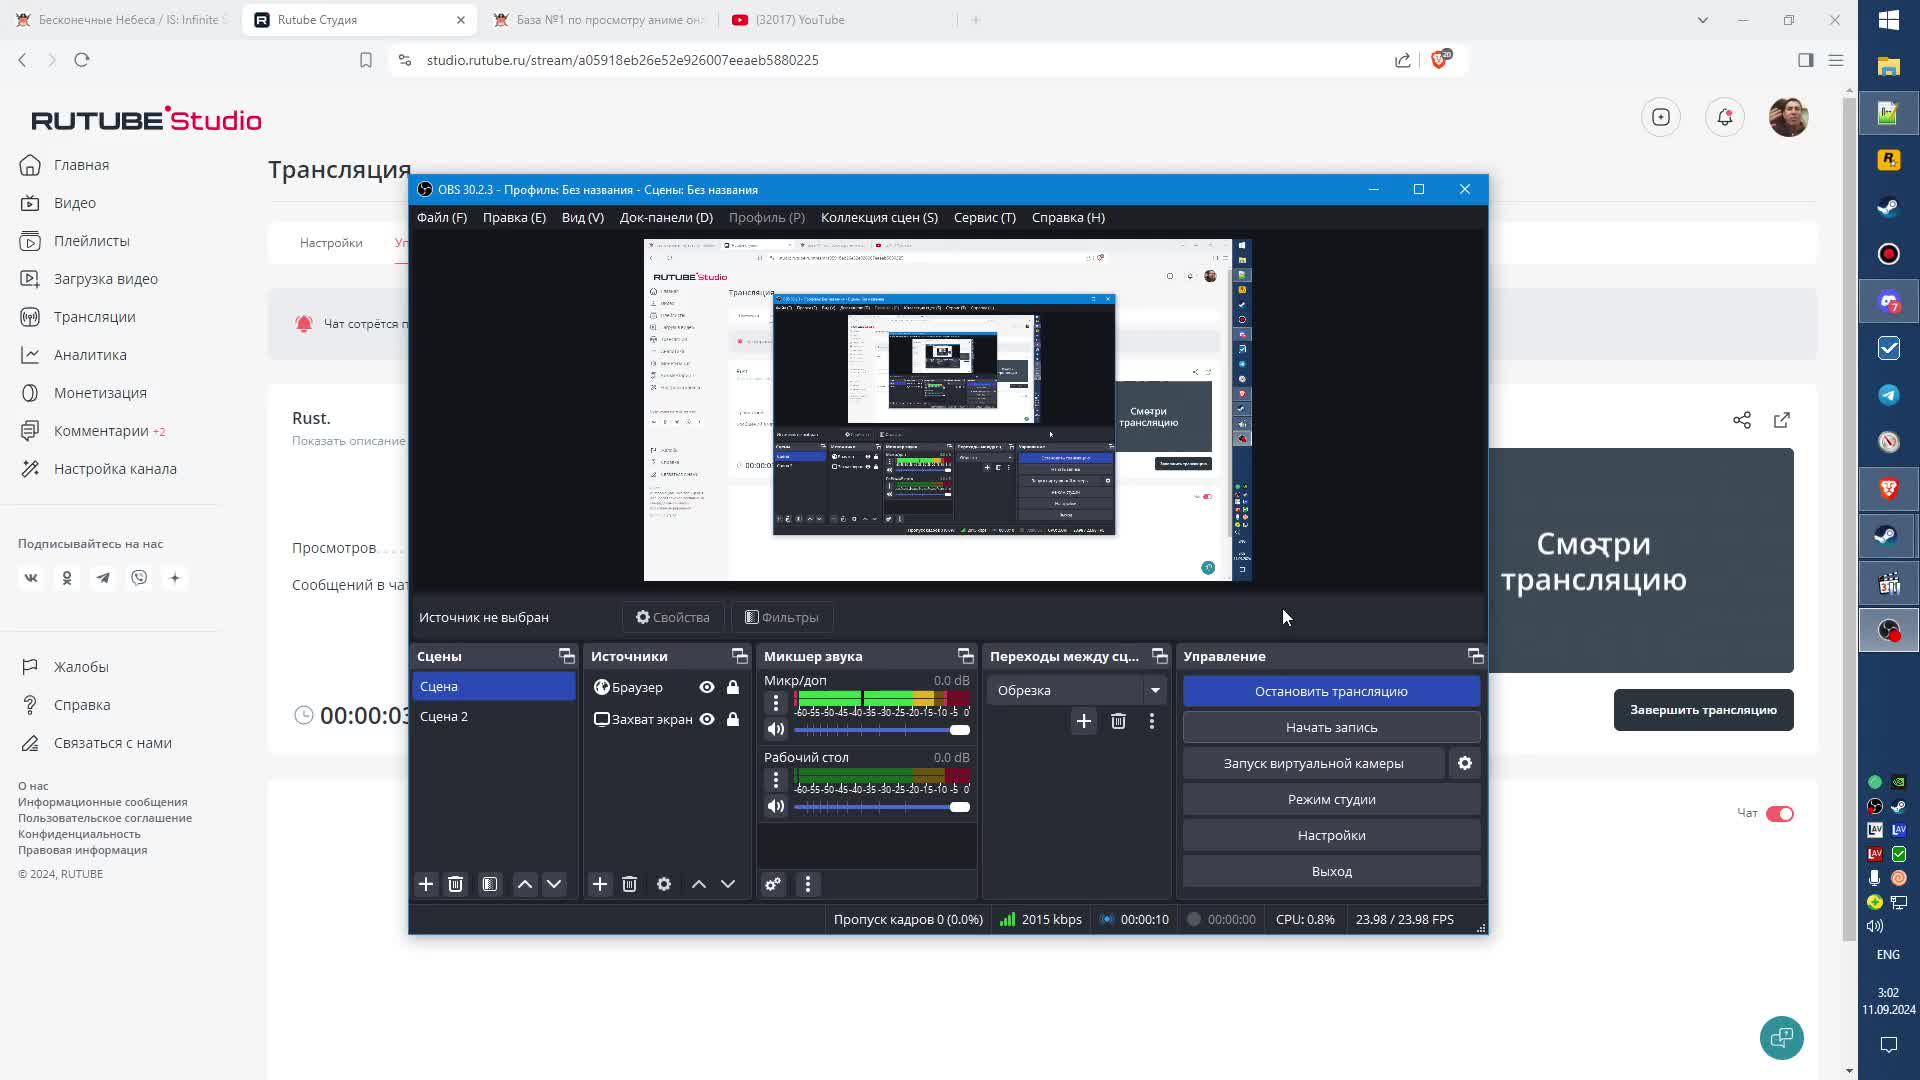This screenshot has width=1920, height=1080.
Task: Unlock the Захват экрана source lock
Action: pyautogui.click(x=733, y=719)
